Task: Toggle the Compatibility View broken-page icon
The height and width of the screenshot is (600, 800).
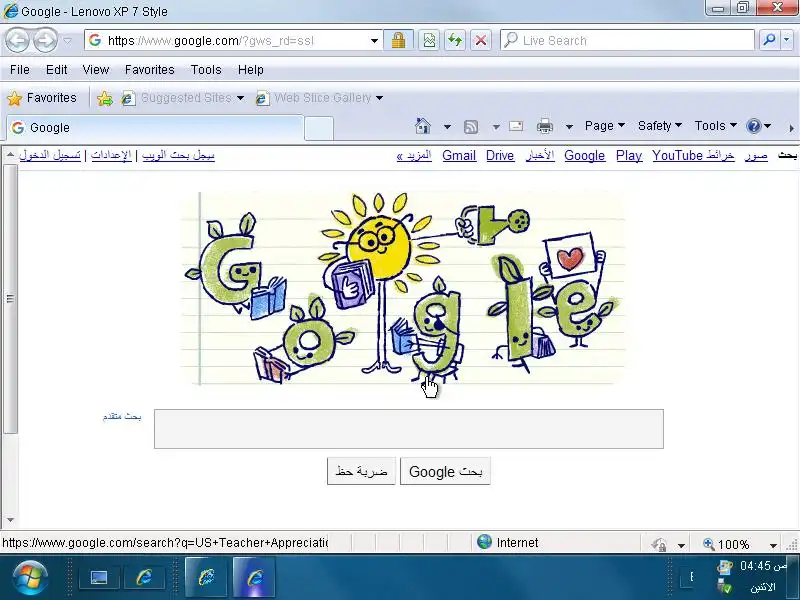Action: [429, 40]
